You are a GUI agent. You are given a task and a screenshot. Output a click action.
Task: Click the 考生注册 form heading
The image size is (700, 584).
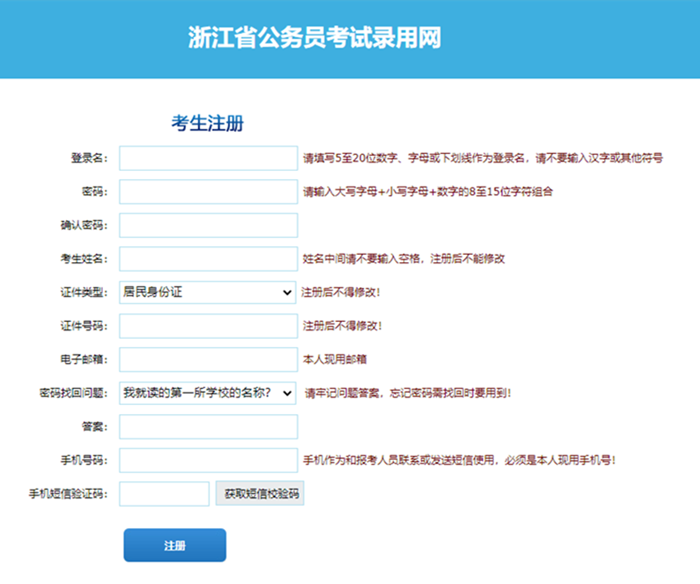(x=207, y=123)
